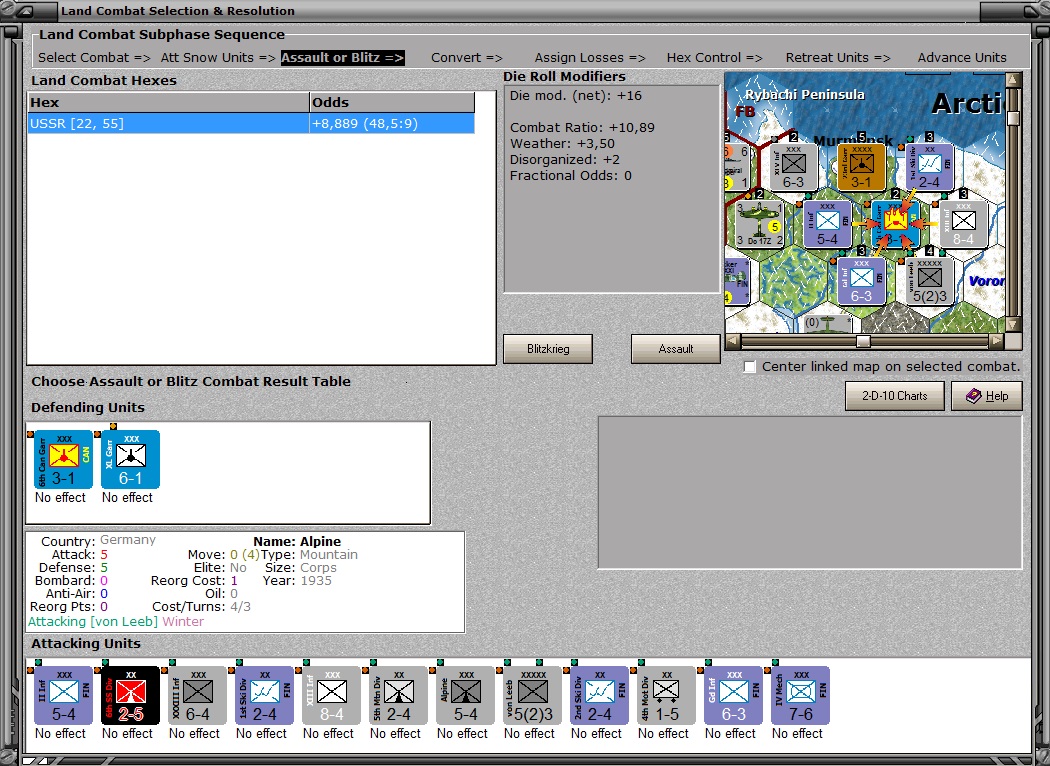Select the XIII Inf 8-4 attacking unit
Image resolution: width=1050 pixels, height=766 pixels.
click(331, 695)
